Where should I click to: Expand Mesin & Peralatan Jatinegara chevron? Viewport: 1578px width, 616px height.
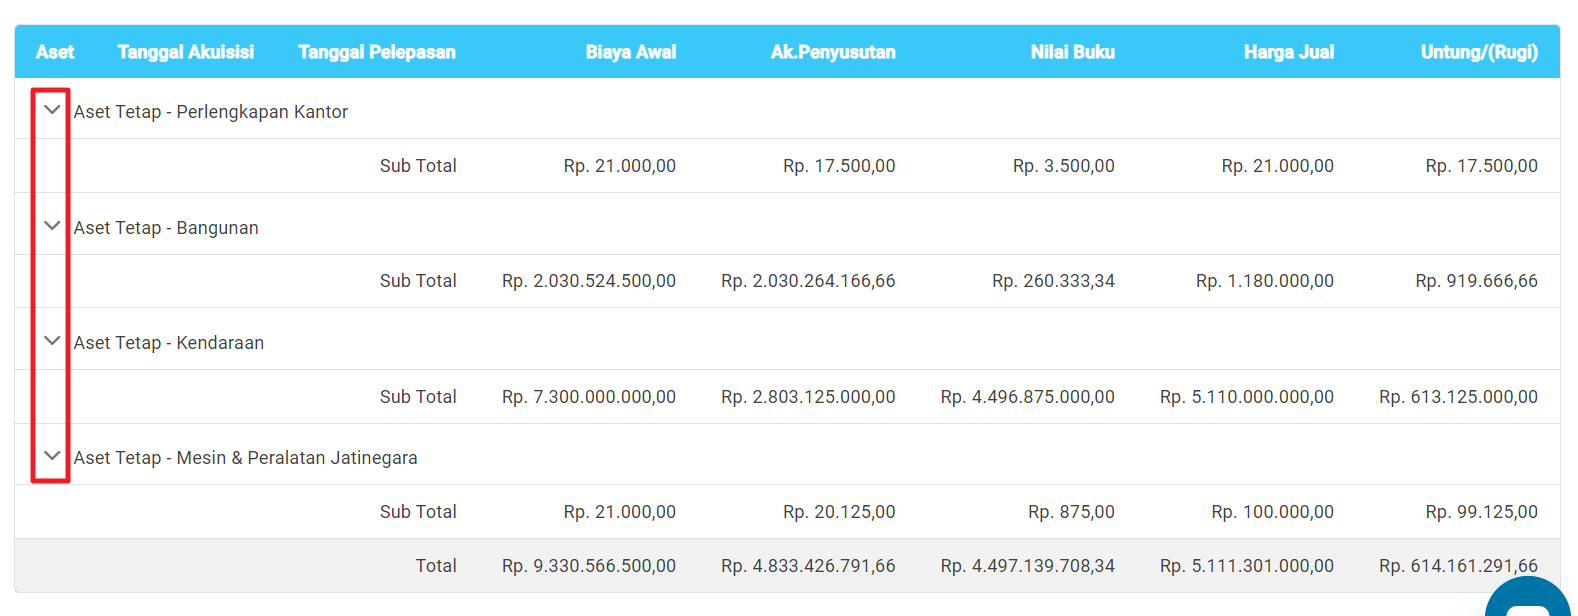tap(53, 456)
